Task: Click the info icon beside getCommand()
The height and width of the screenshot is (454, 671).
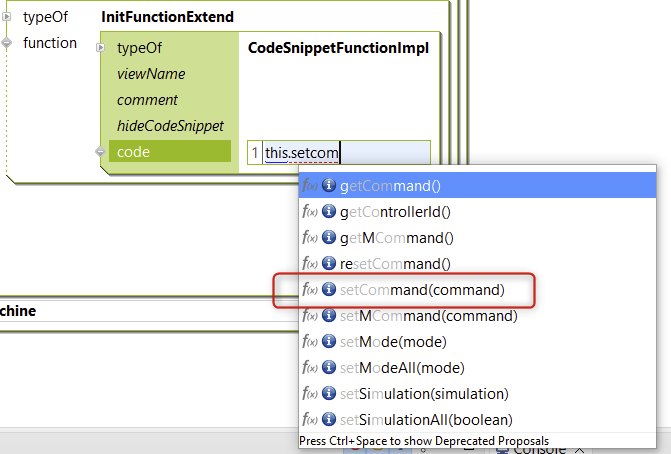Action: pyautogui.click(x=328, y=186)
